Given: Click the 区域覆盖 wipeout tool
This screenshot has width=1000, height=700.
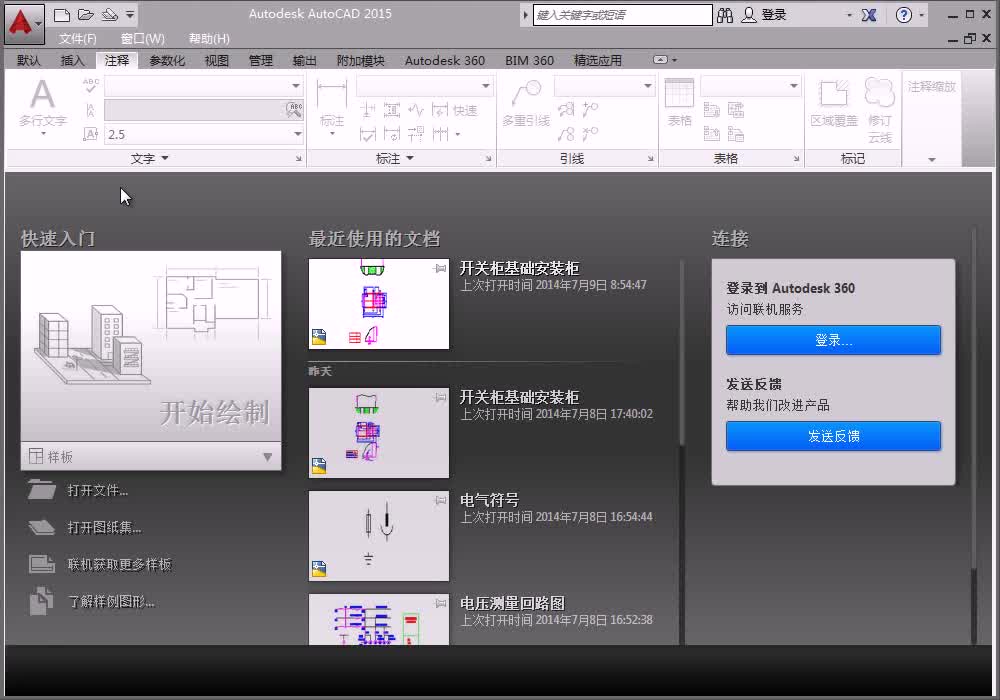Looking at the screenshot, I should [x=834, y=102].
